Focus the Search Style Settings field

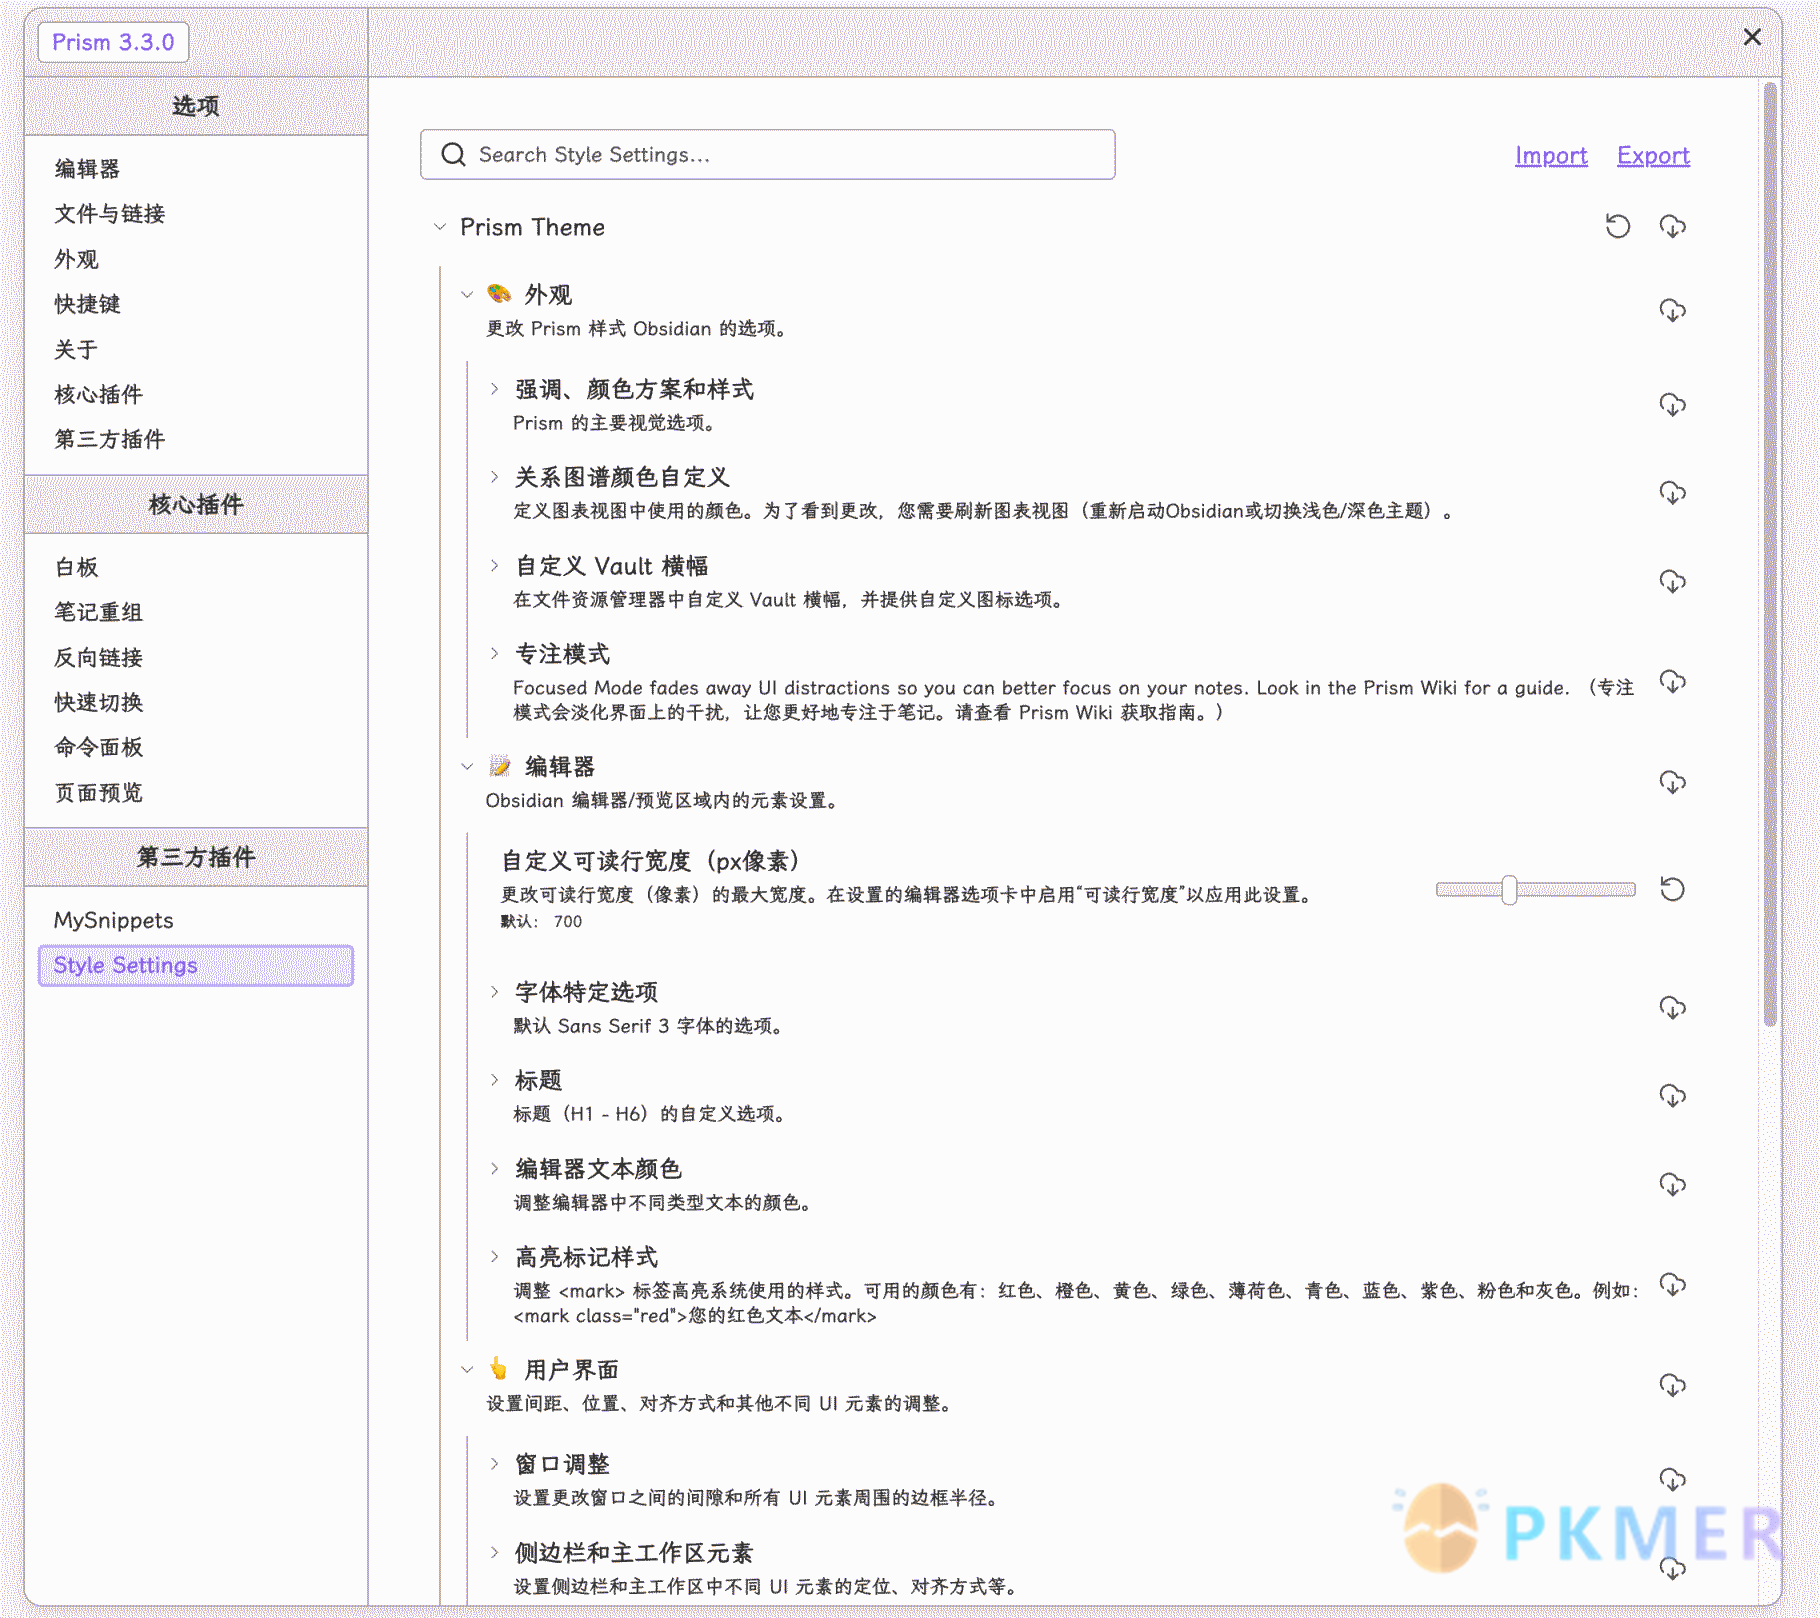(768, 154)
